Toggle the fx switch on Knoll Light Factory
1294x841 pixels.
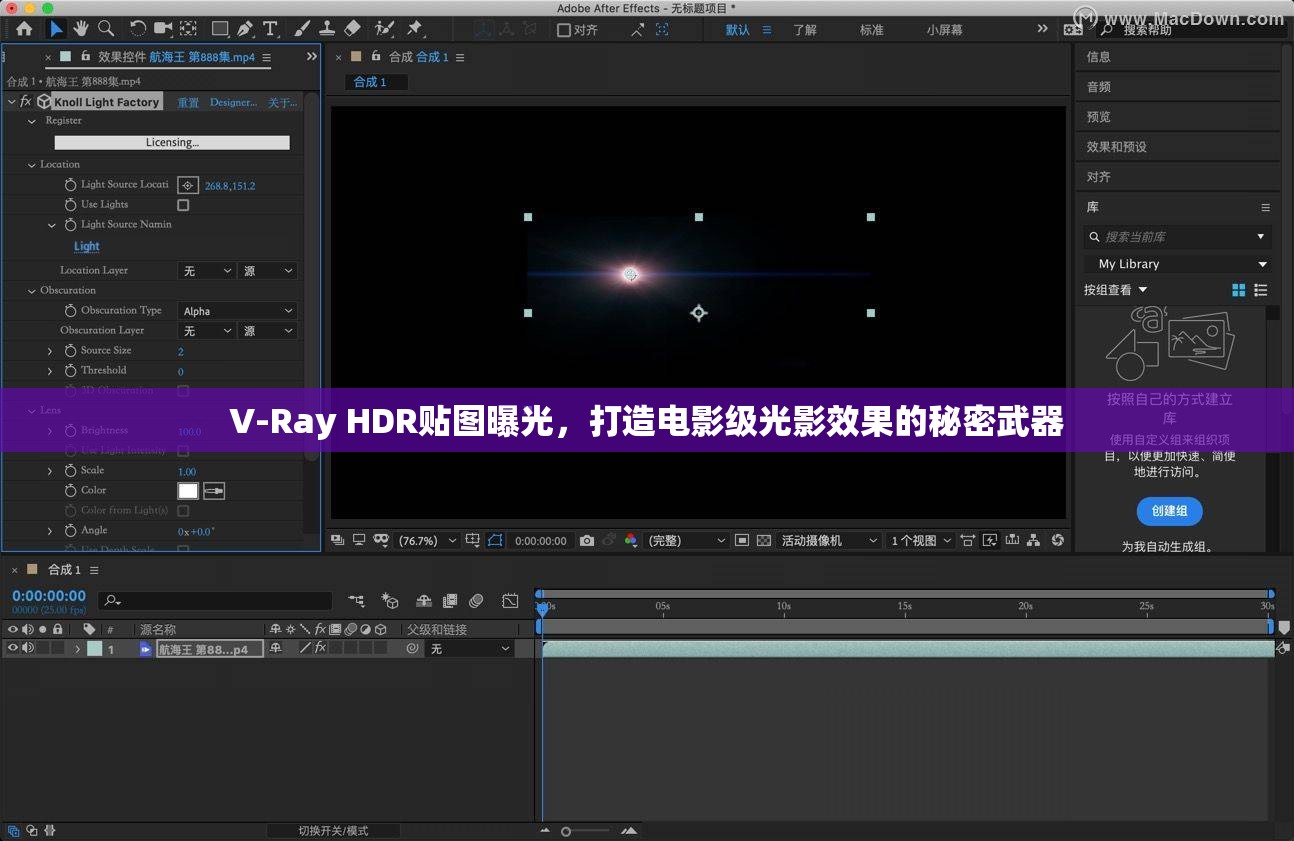click(26, 102)
